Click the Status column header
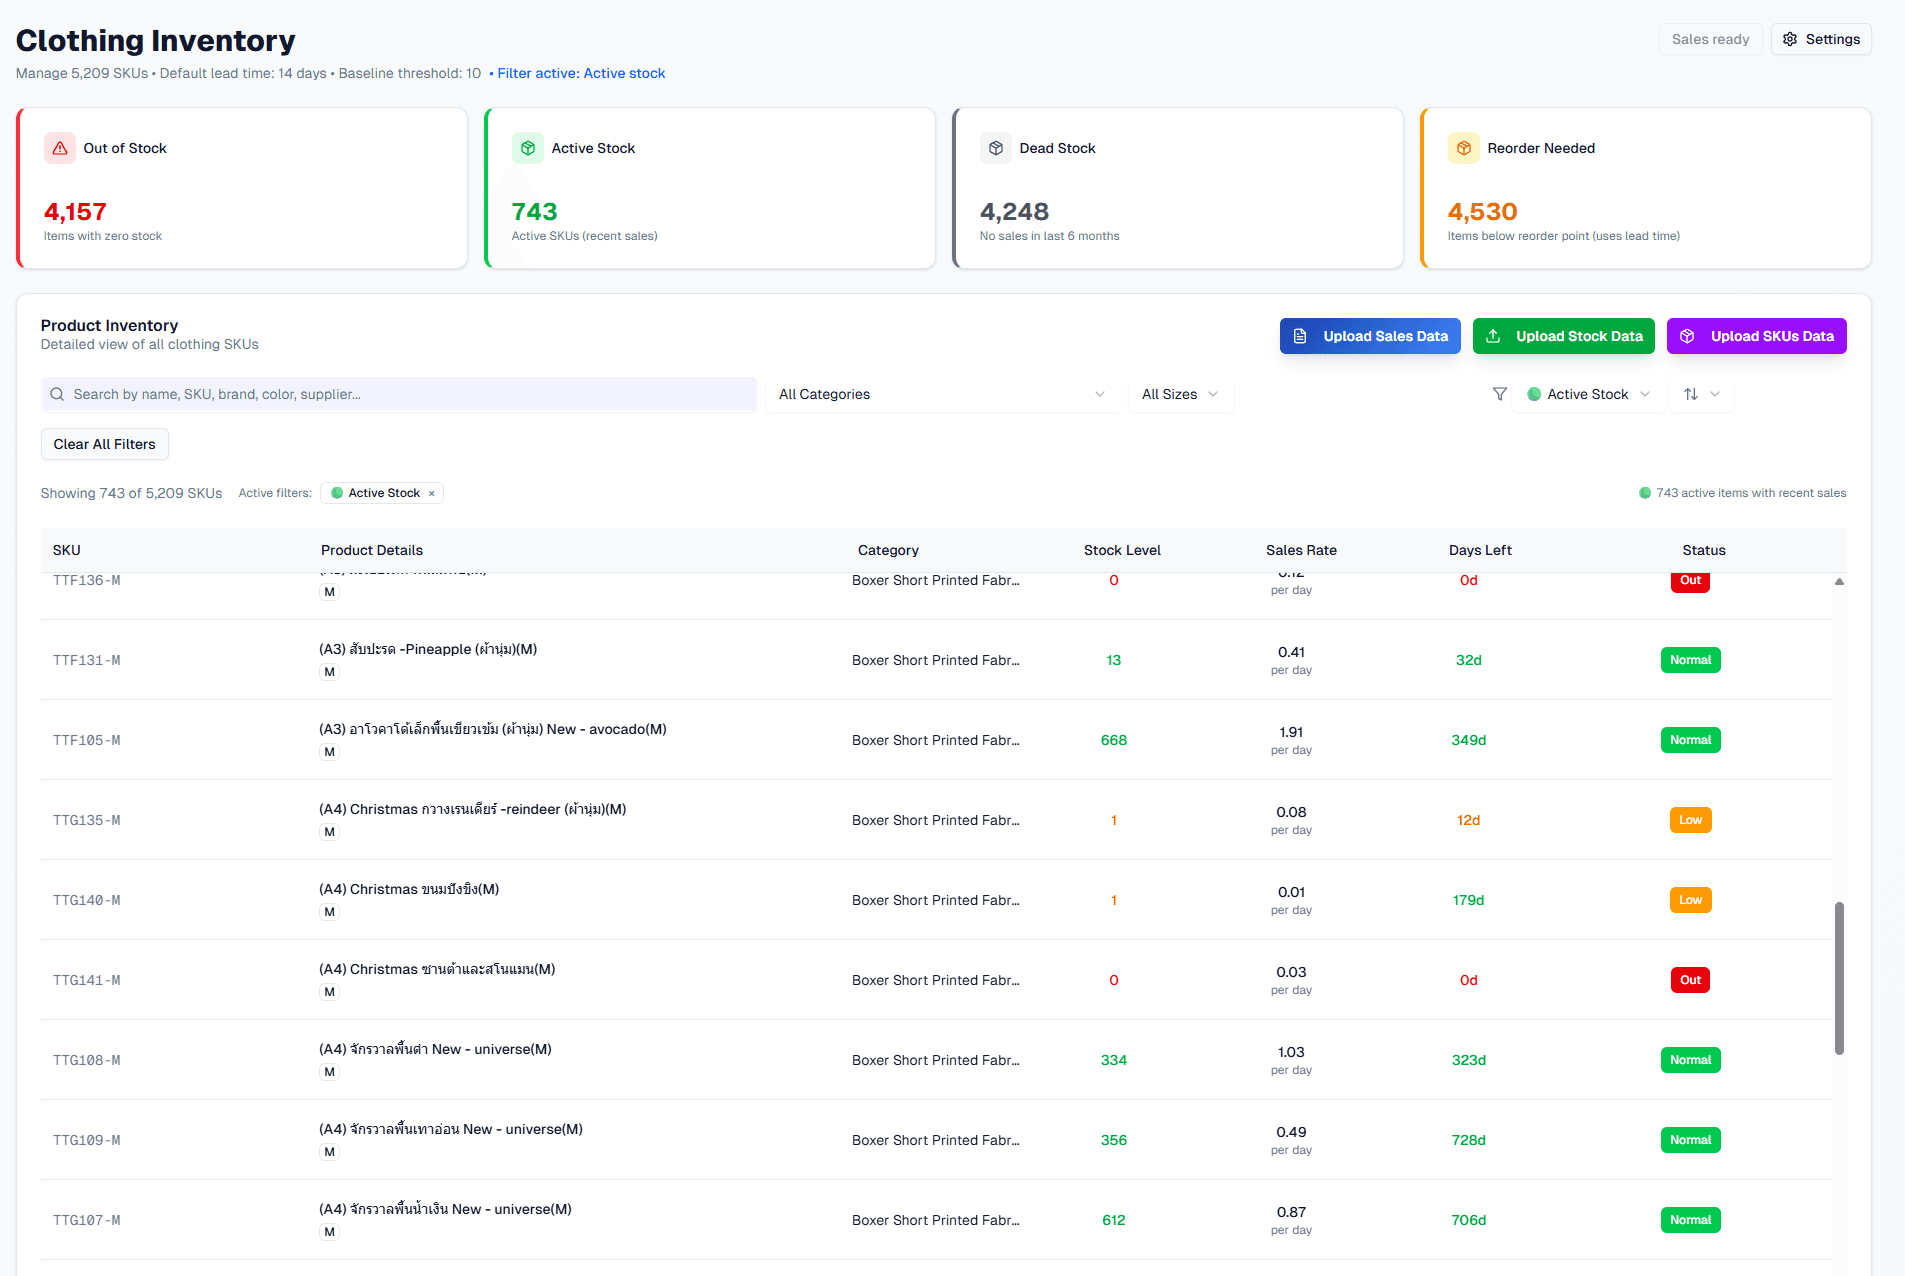 coord(1704,550)
